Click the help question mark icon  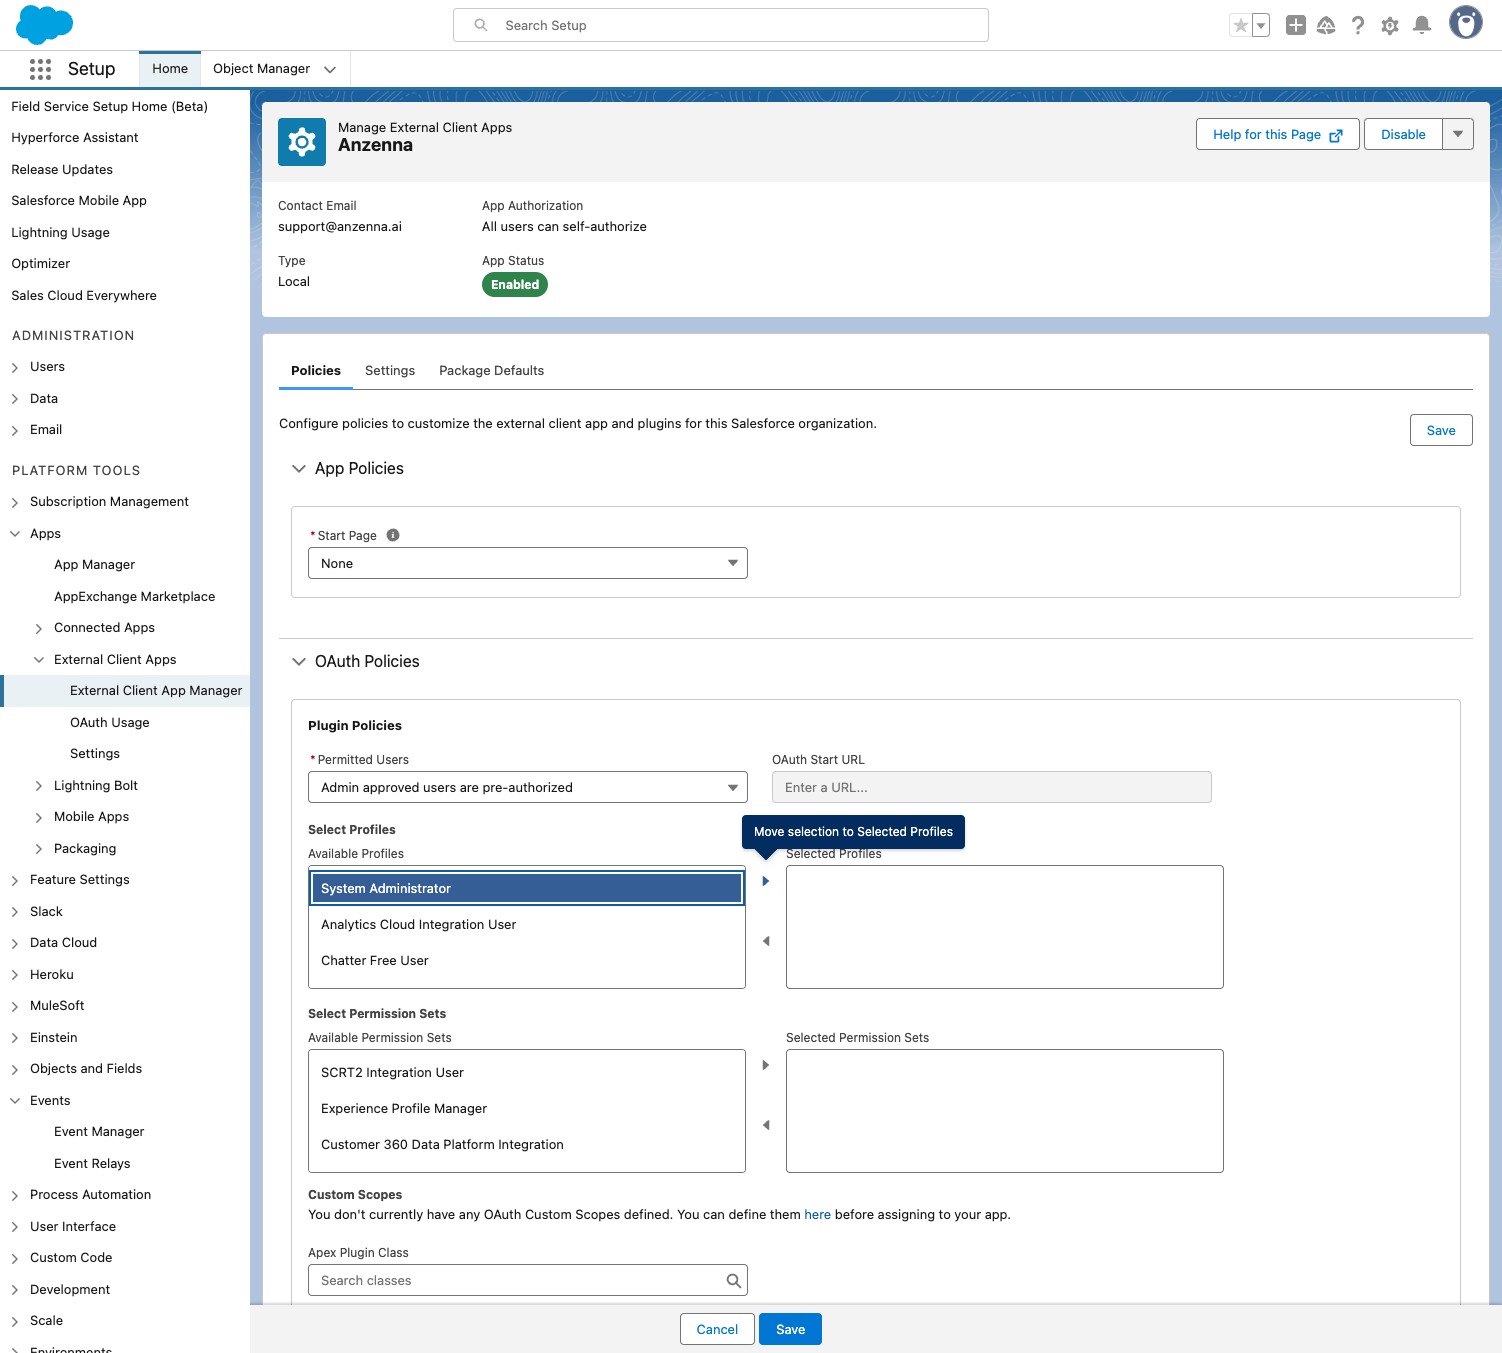pyautogui.click(x=1357, y=26)
